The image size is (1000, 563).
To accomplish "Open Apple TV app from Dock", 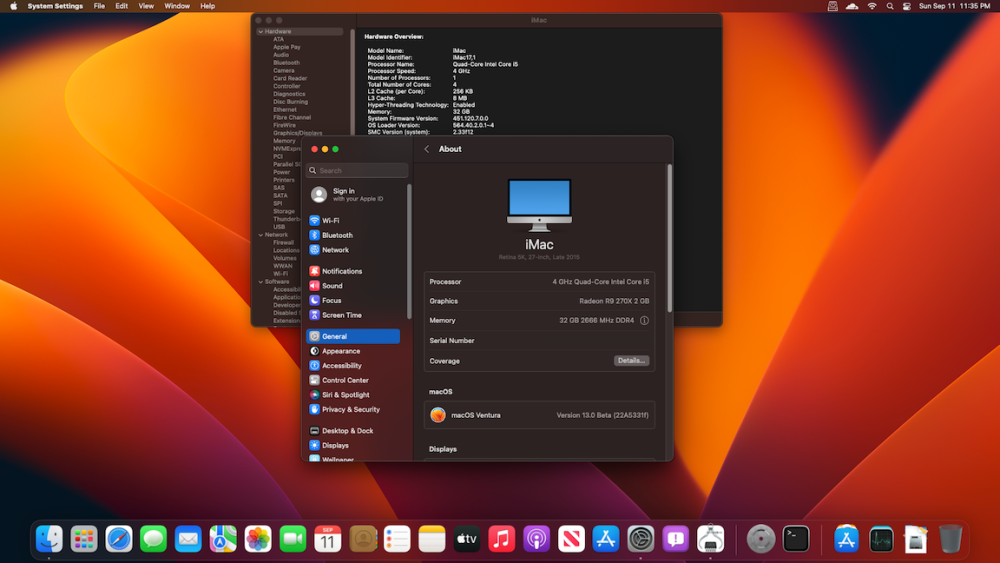I will click(467, 539).
